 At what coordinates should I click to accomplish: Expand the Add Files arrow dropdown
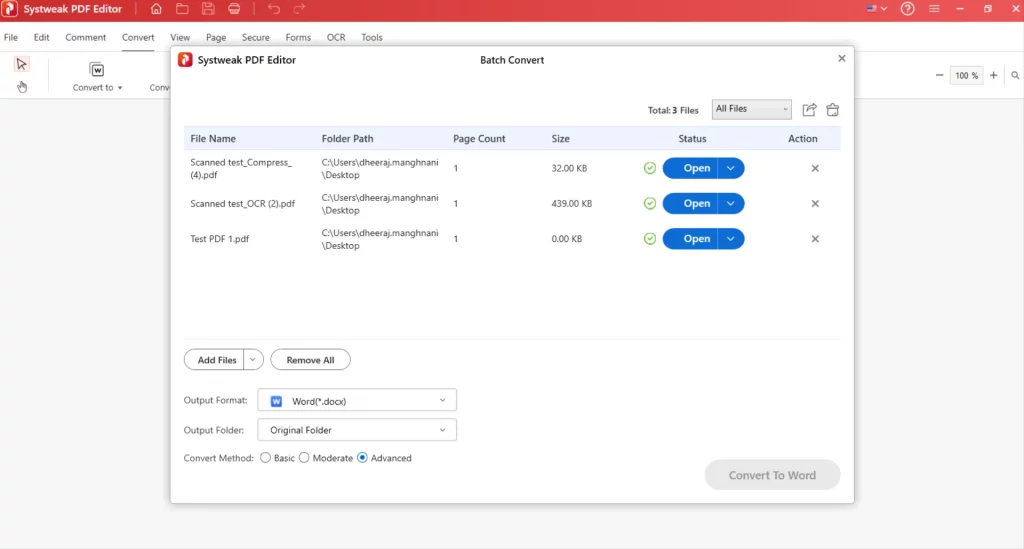pos(253,360)
